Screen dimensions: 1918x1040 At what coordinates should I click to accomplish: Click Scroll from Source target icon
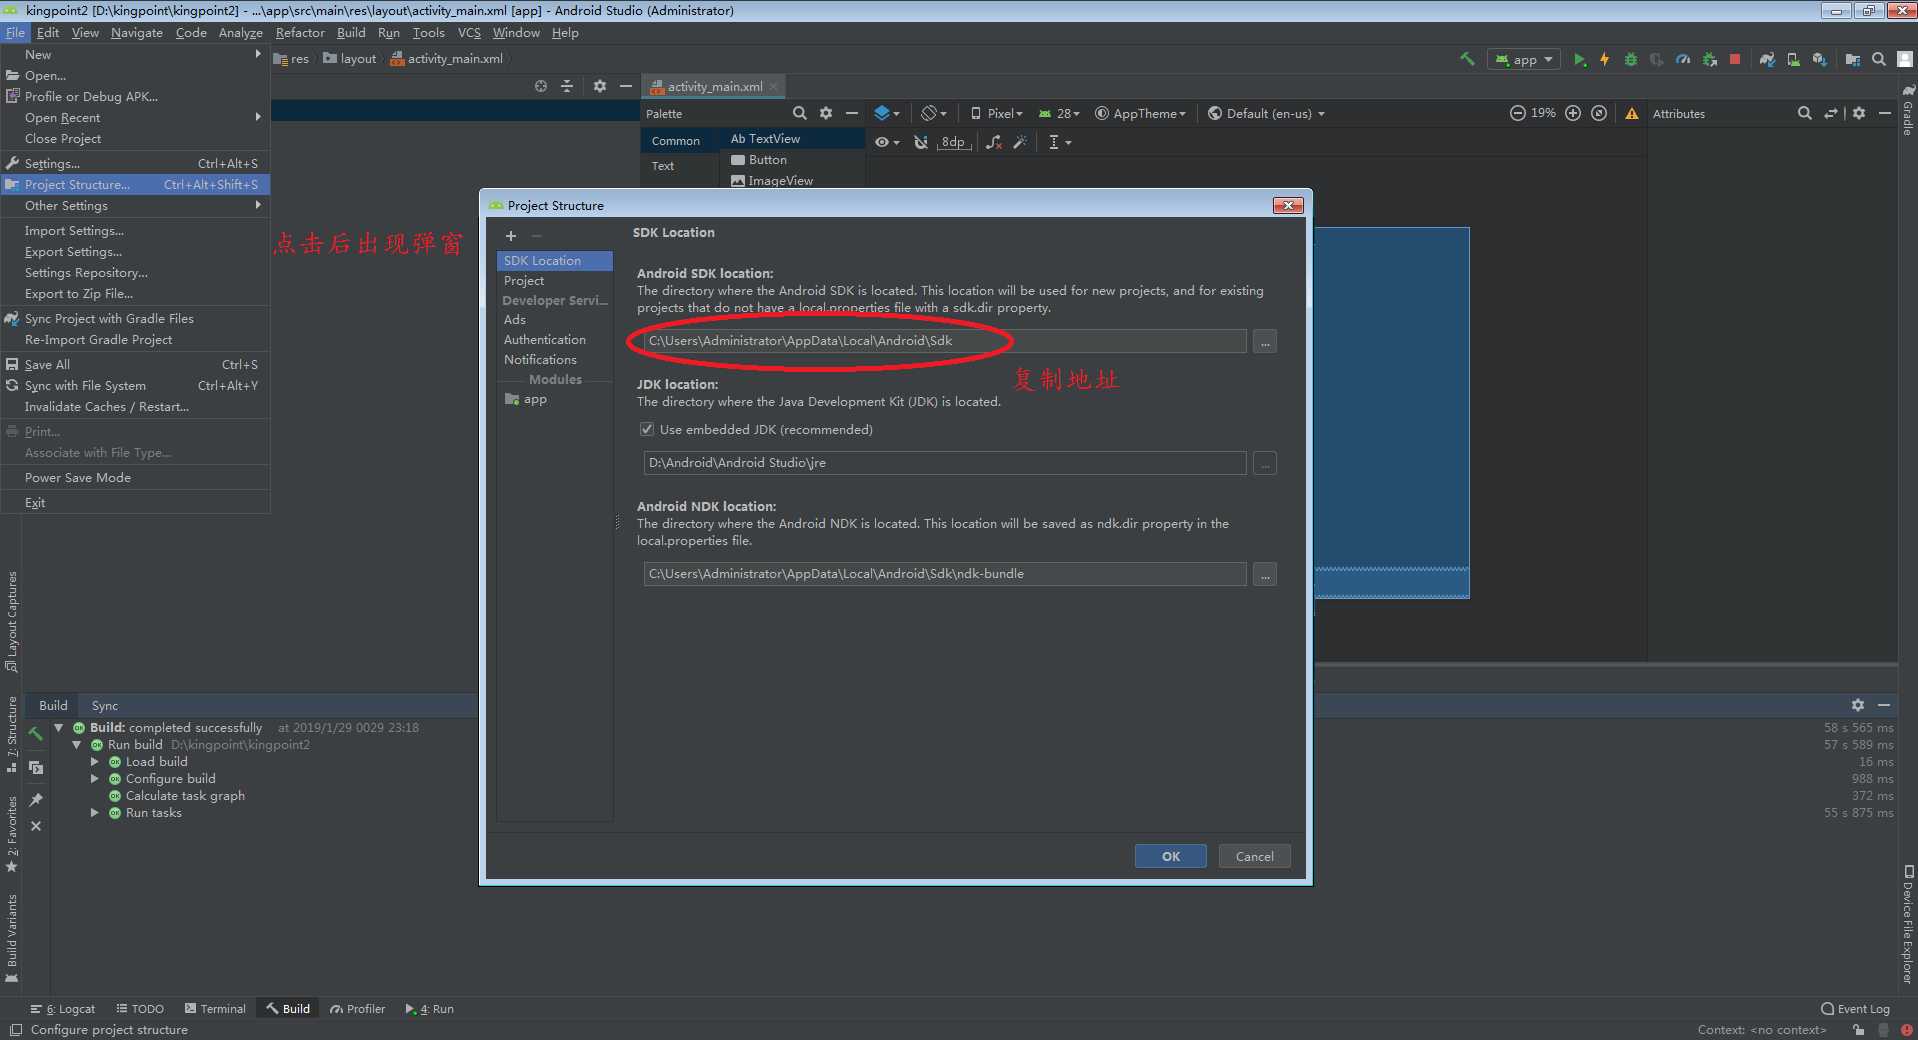(x=541, y=86)
